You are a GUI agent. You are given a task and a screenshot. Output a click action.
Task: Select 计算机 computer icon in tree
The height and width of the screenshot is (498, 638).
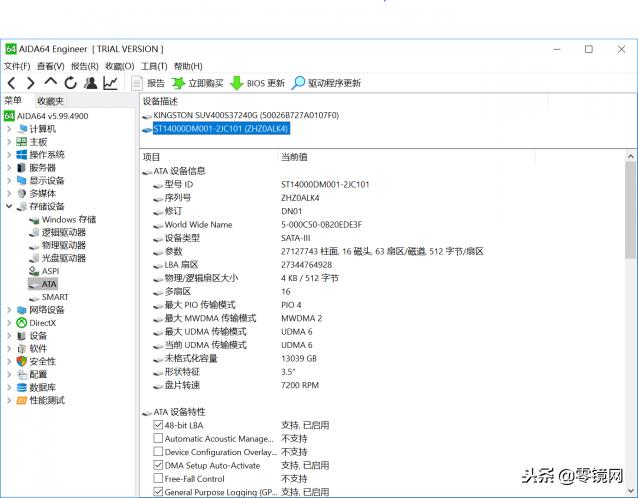22,129
